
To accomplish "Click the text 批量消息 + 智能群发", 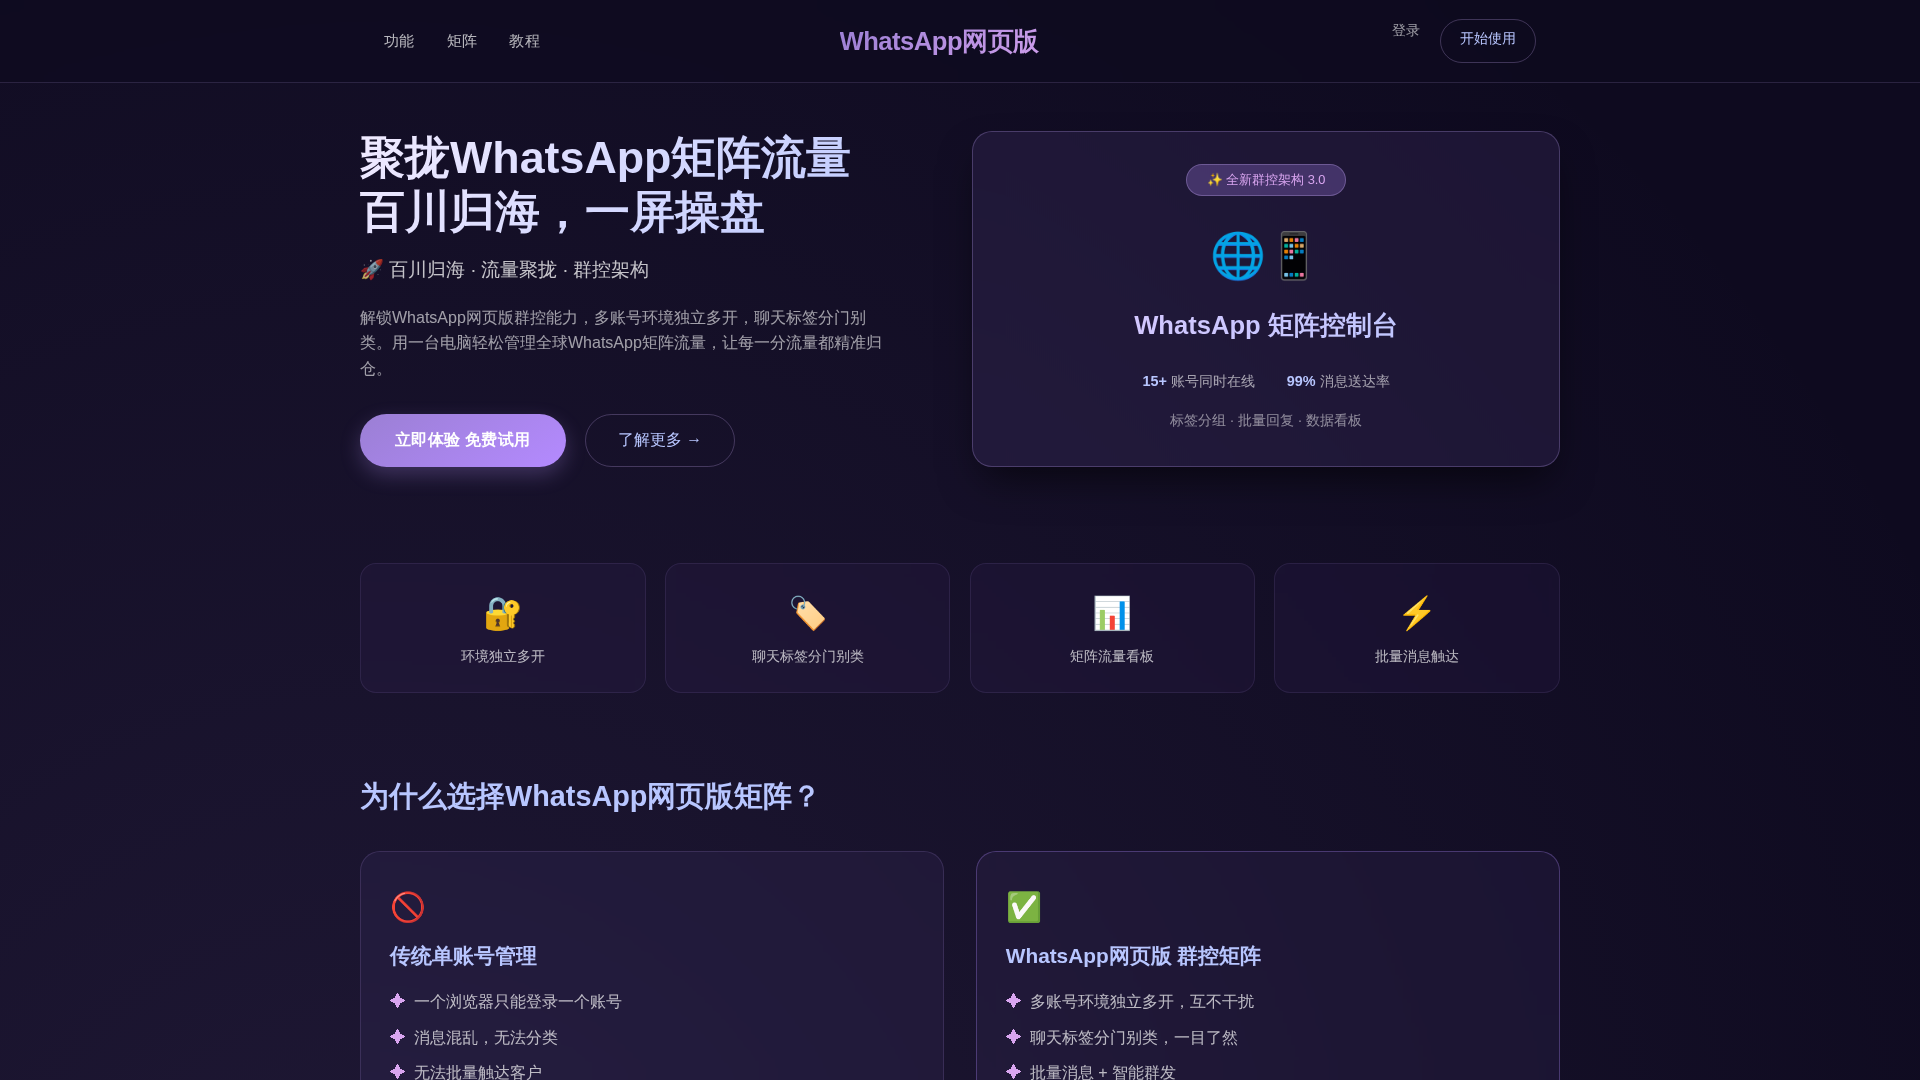I will click(x=1102, y=1072).
